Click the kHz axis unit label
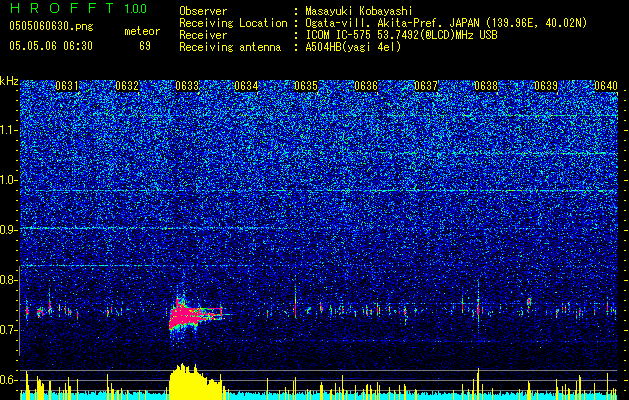This screenshot has width=629, height=400. 9,81
